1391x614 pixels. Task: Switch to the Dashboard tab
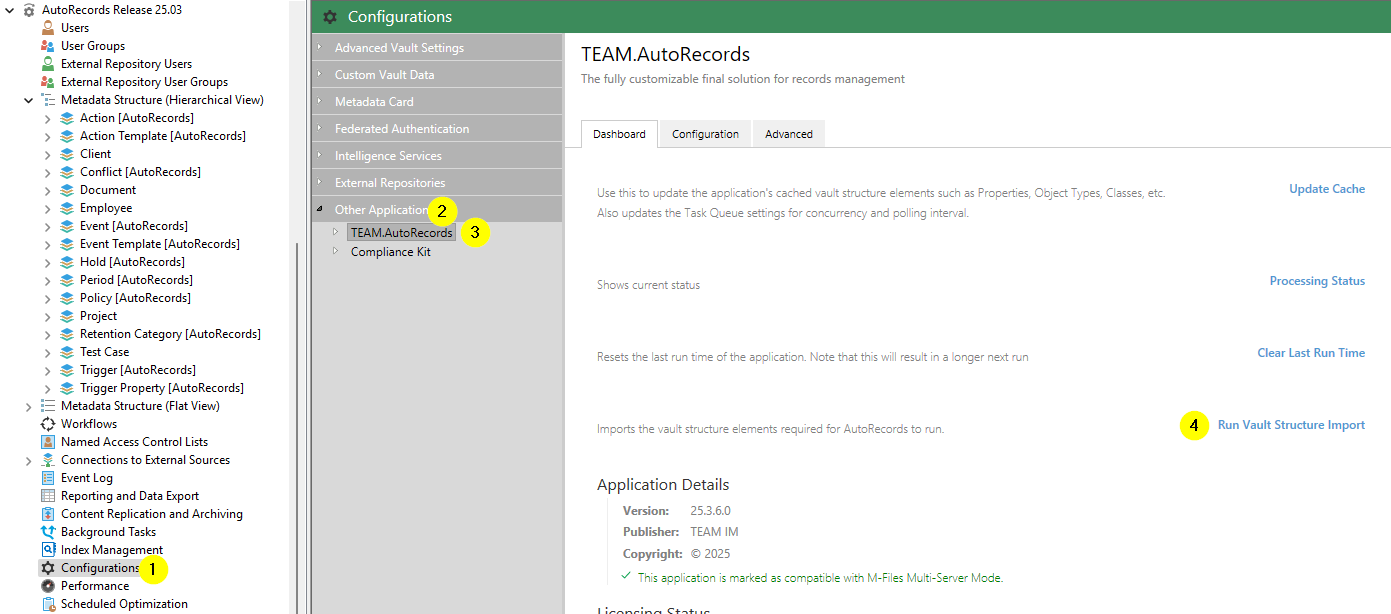619,134
